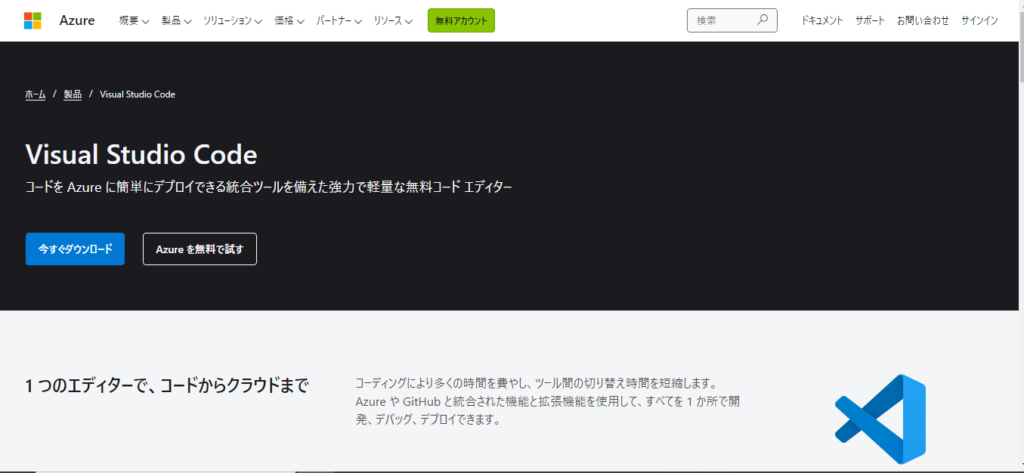Viewport: 1024px width, 473px height.
Task: Go to ホーム in the breadcrumb
Action: 35,94
